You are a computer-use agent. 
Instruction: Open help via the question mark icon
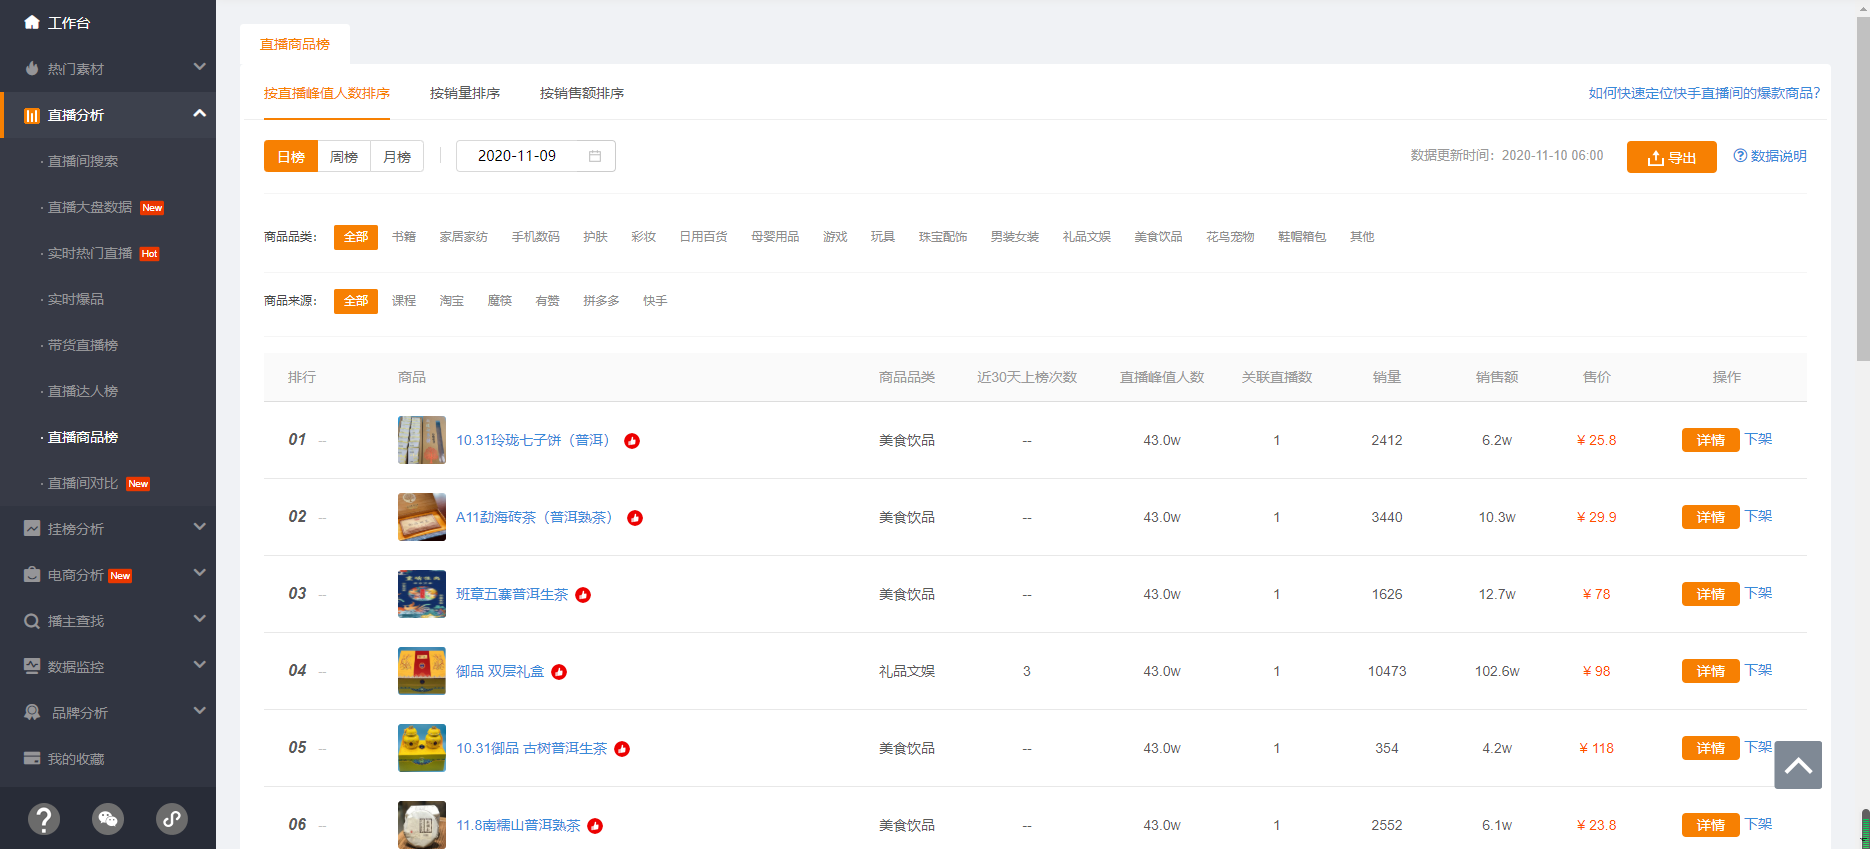tap(43, 819)
